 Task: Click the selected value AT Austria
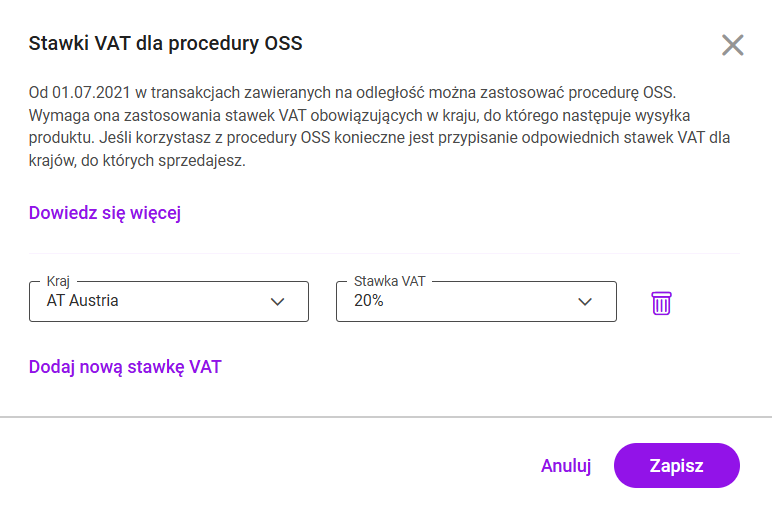82,300
